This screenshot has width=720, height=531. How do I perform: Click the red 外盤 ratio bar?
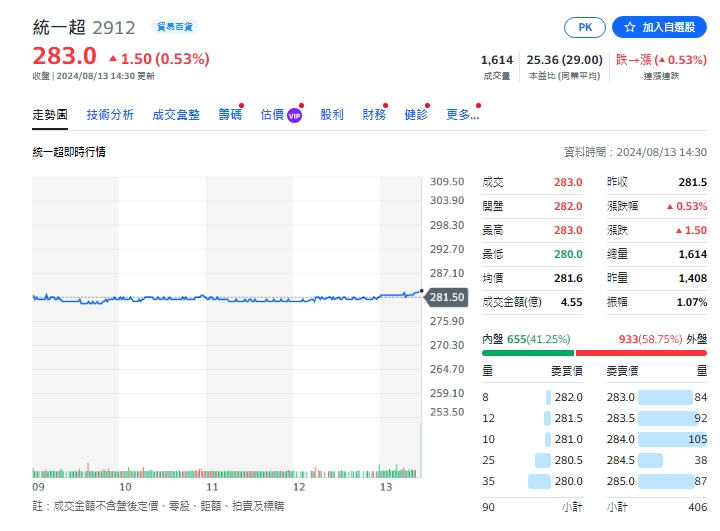(641, 353)
